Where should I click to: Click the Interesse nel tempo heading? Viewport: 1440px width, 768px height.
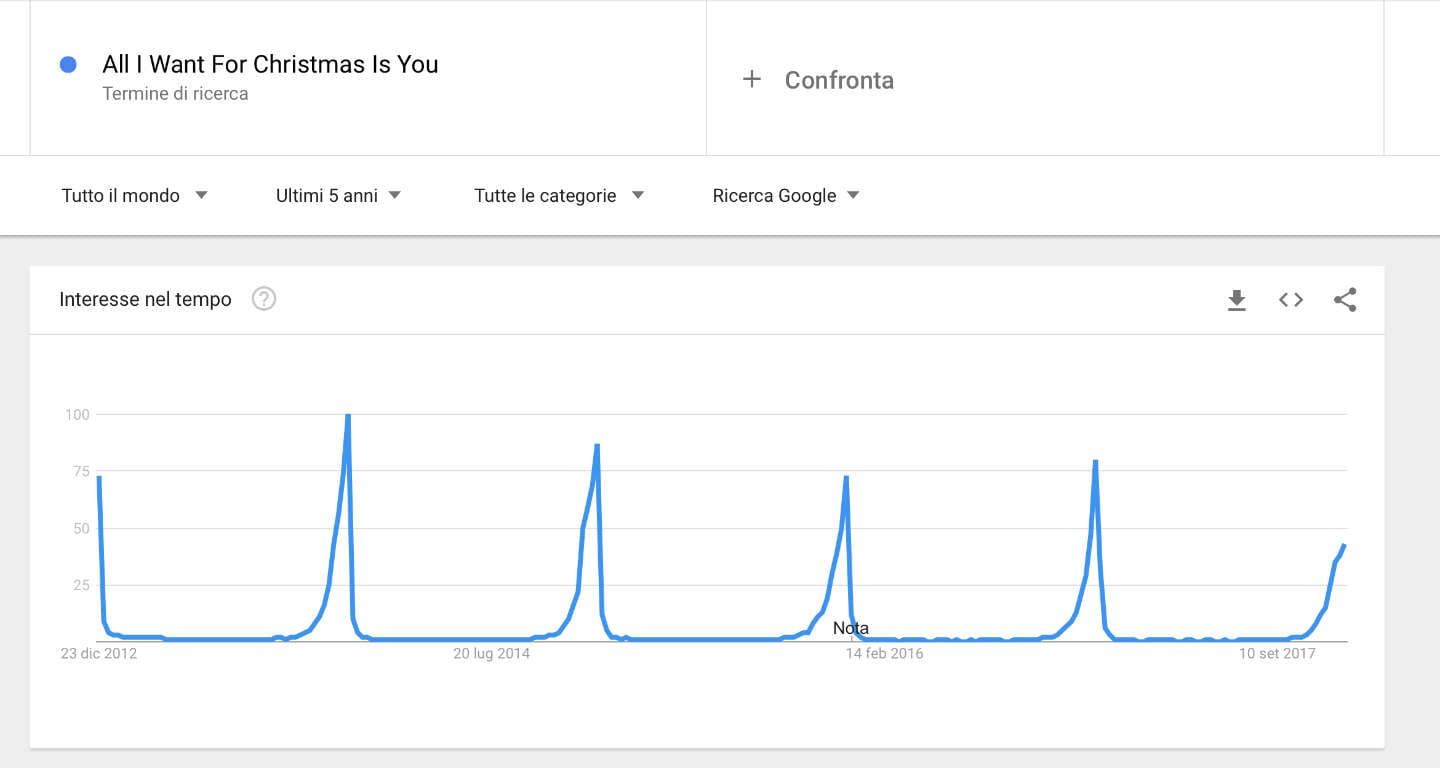(x=145, y=299)
